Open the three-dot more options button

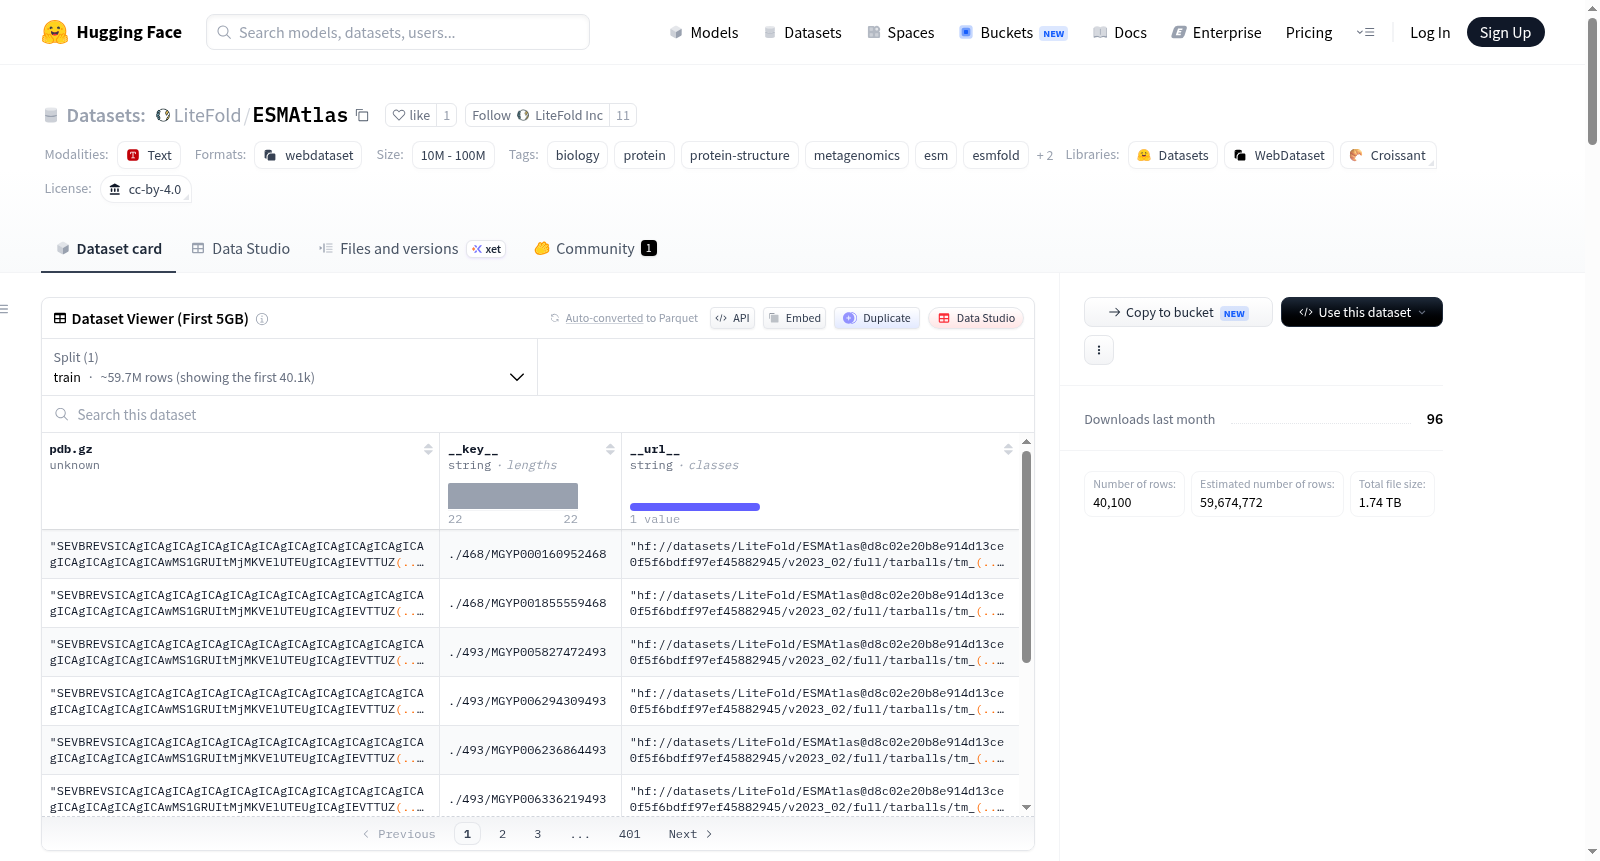(1099, 350)
